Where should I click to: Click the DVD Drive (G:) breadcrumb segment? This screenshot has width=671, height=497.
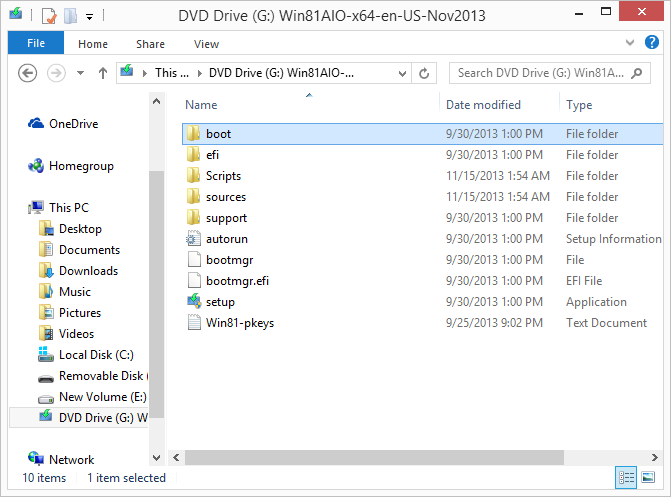coord(281,73)
